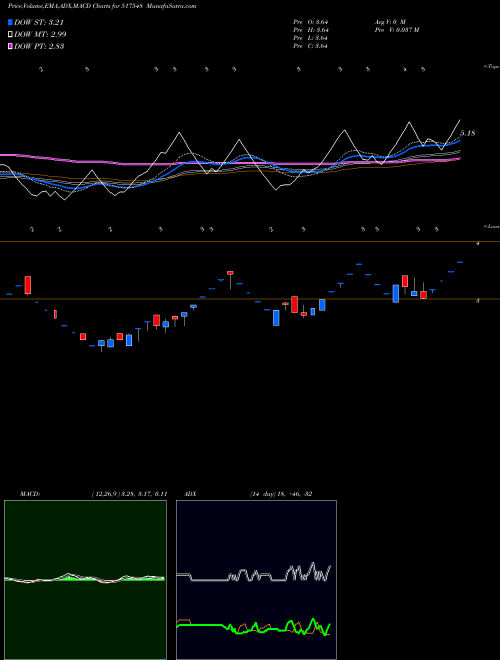Image resolution: width=500 pixels, height=660 pixels.
Task: Select the 'DOW ST: 3.21' legend text
Action: (x=39, y=22)
